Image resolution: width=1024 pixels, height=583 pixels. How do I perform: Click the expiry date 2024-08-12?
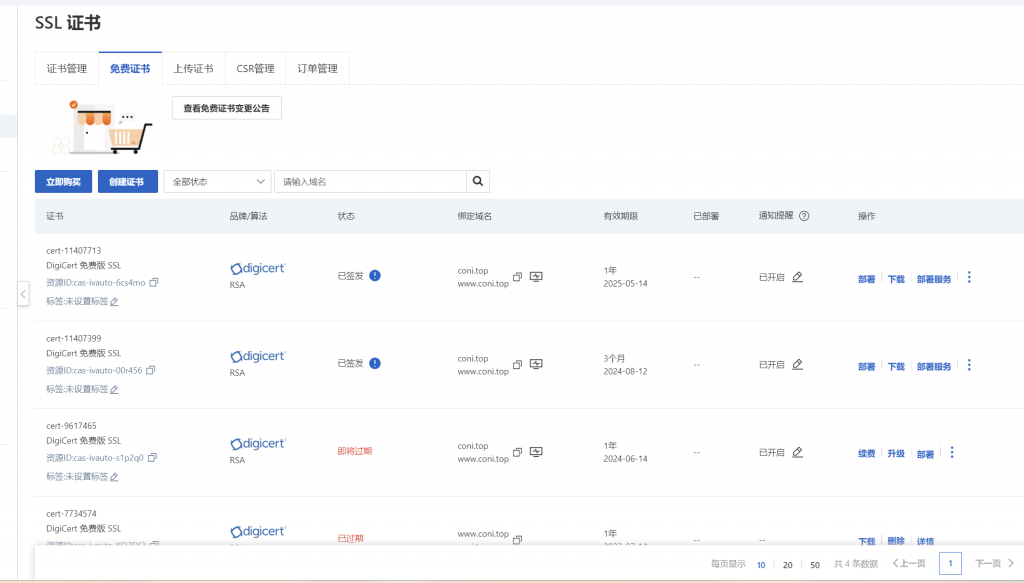point(626,371)
